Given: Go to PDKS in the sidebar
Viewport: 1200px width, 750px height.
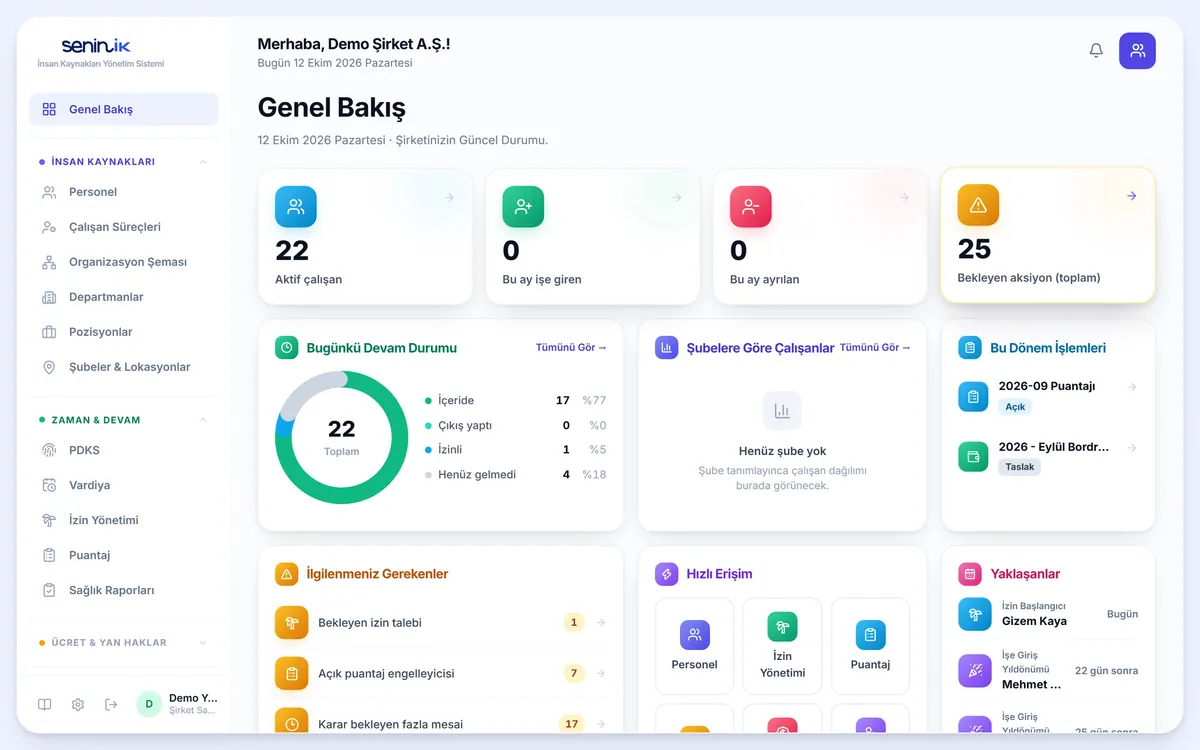Looking at the screenshot, I should 123,450.
